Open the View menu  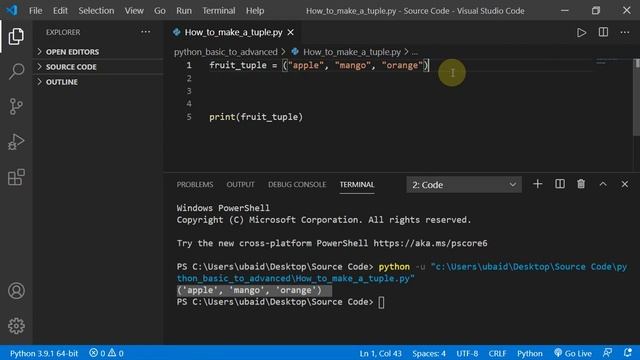pos(134,11)
